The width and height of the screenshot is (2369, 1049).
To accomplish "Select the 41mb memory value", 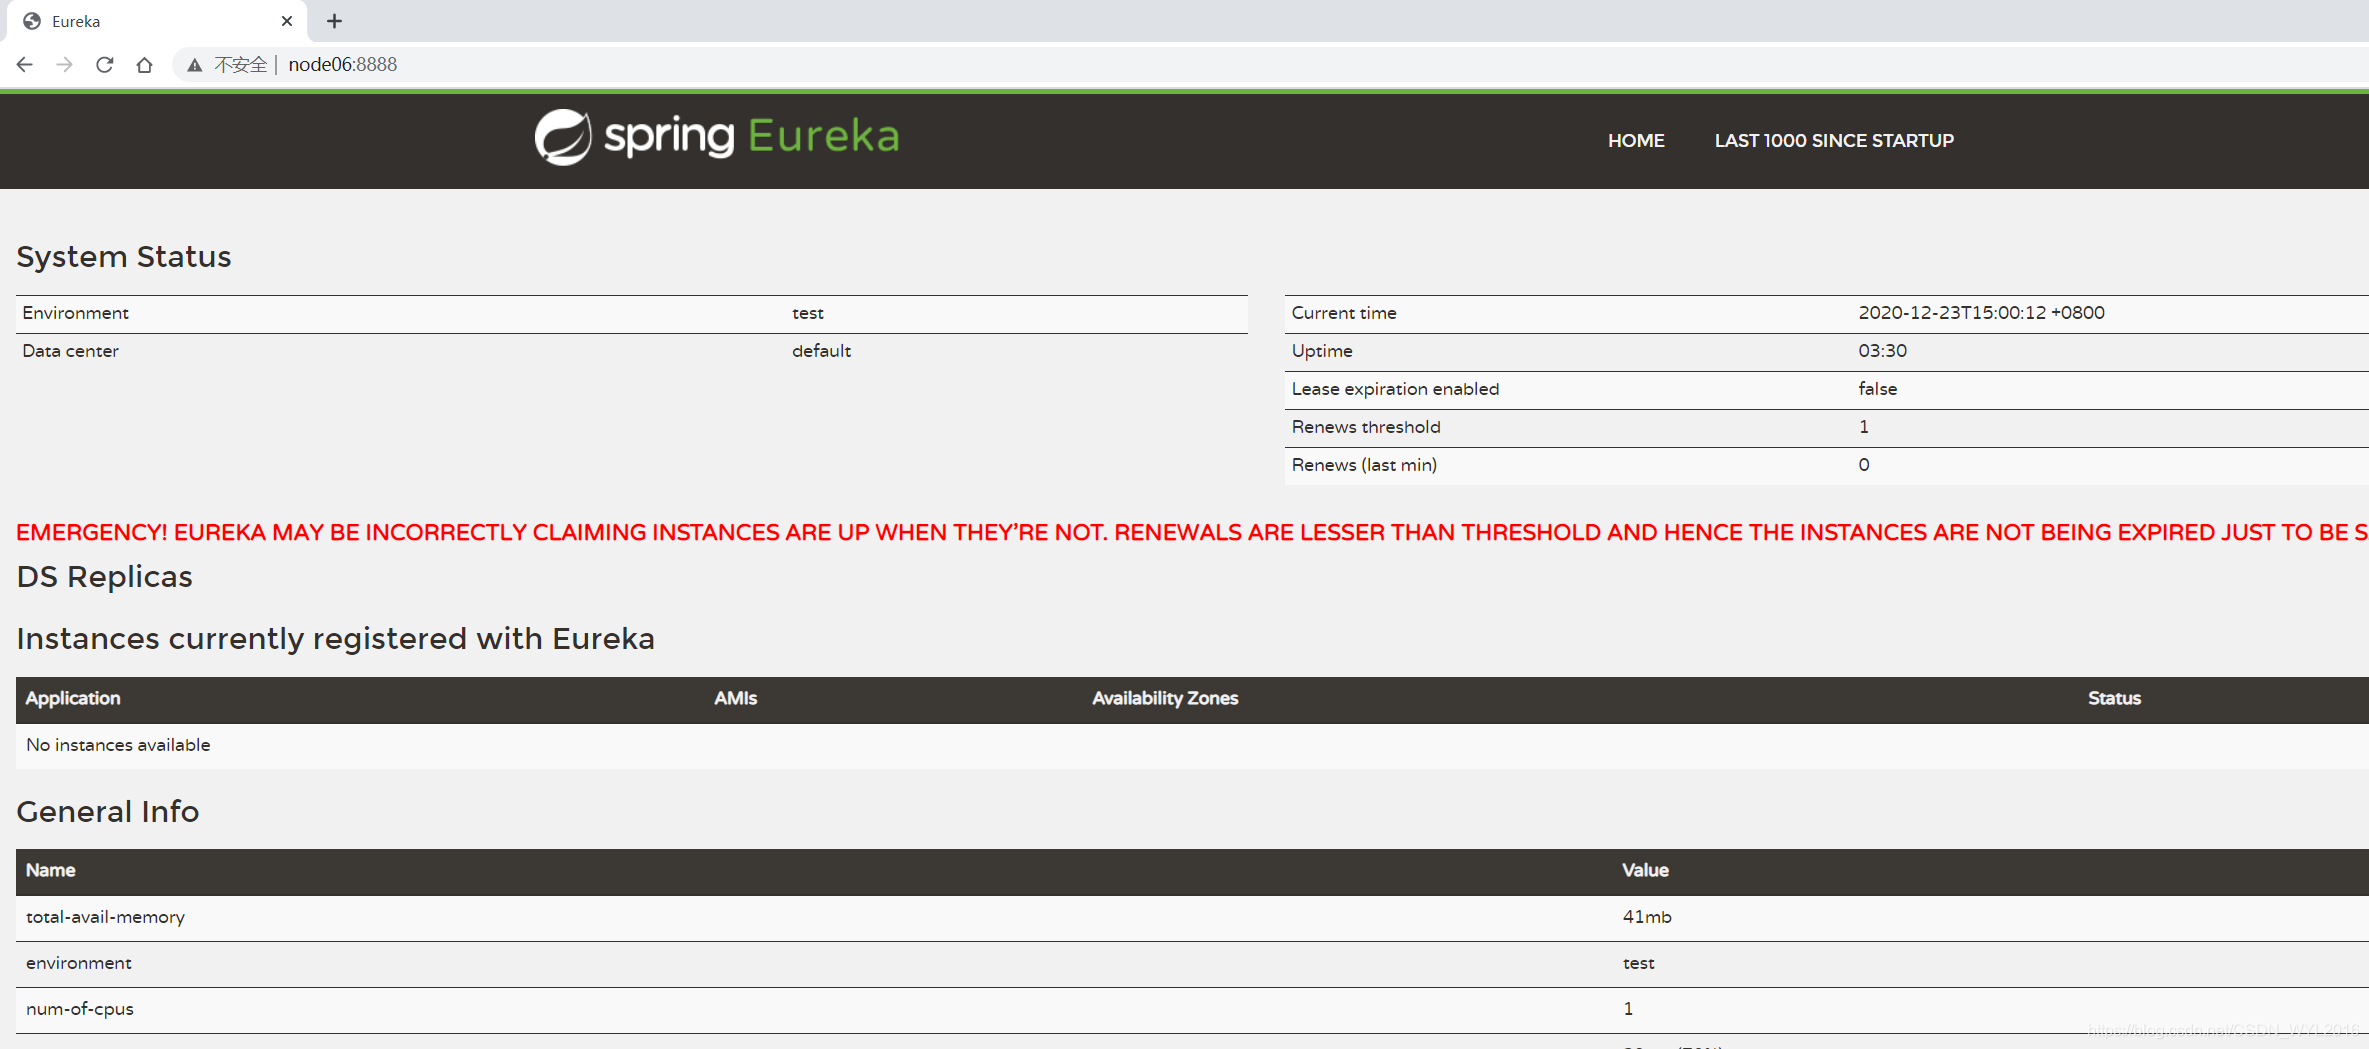I will click(1647, 917).
